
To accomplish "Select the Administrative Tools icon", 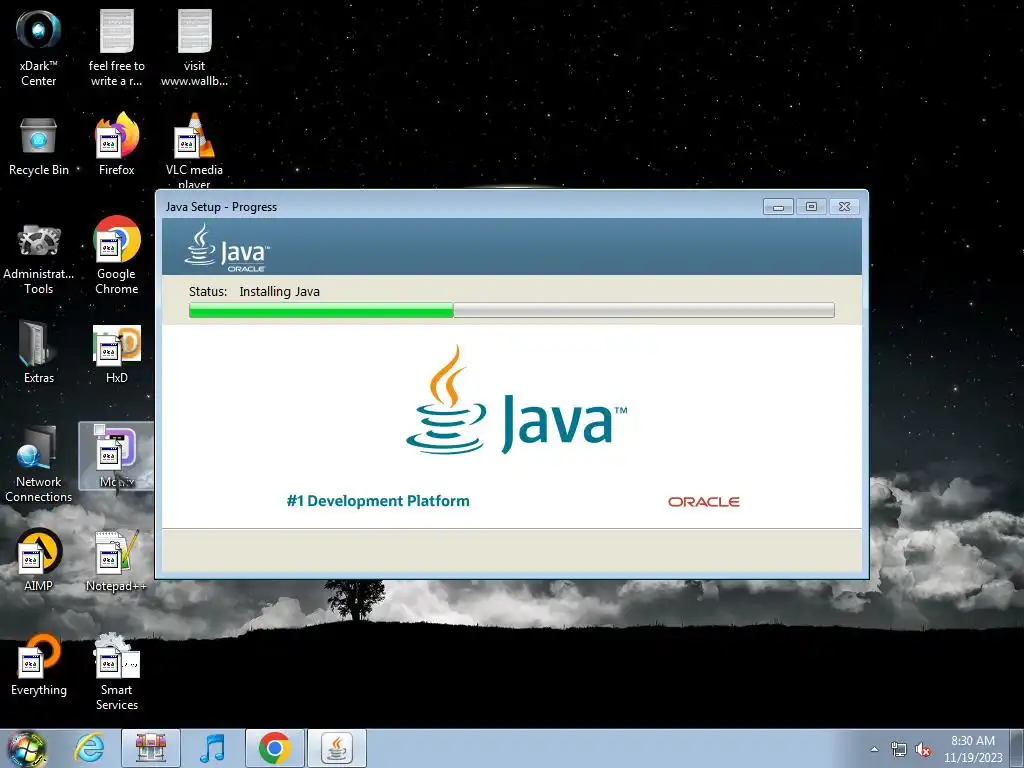I will click(39, 259).
